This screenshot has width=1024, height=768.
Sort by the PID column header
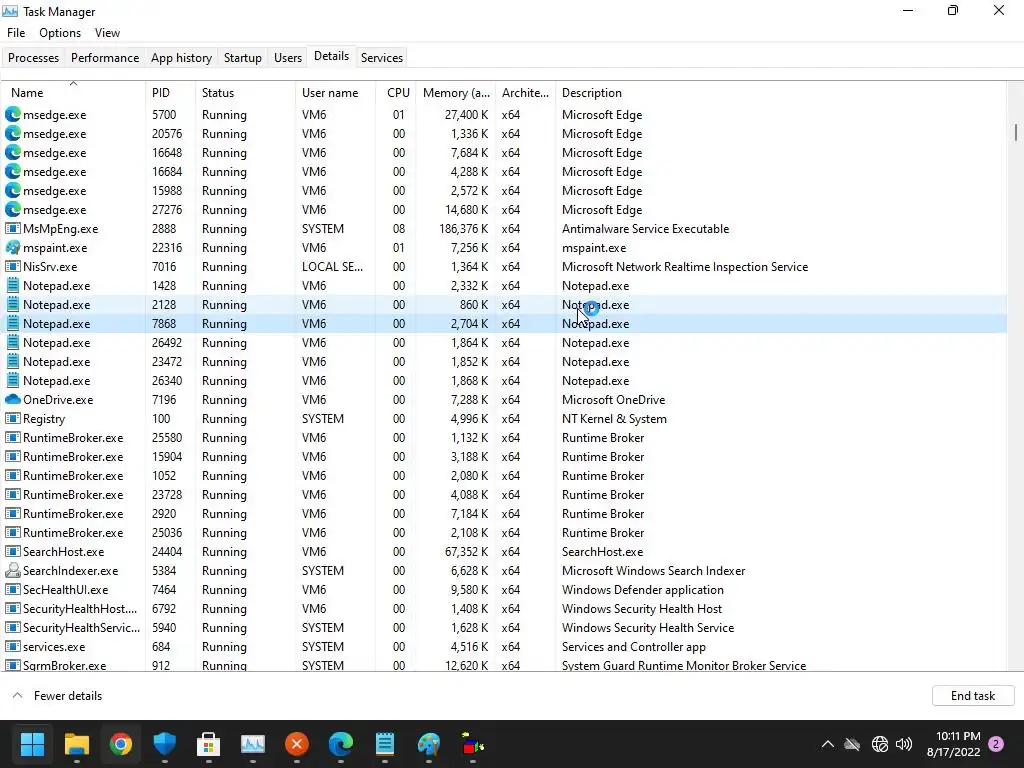pyautogui.click(x=170, y=93)
